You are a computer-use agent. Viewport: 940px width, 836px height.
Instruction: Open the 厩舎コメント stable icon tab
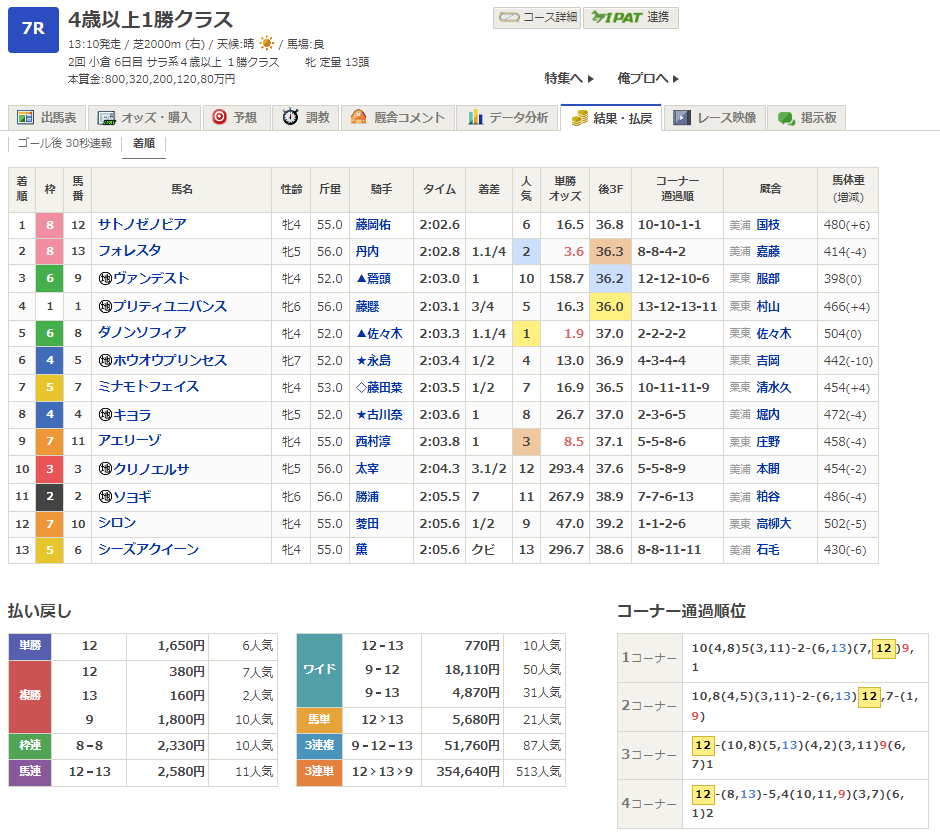pos(359,118)
